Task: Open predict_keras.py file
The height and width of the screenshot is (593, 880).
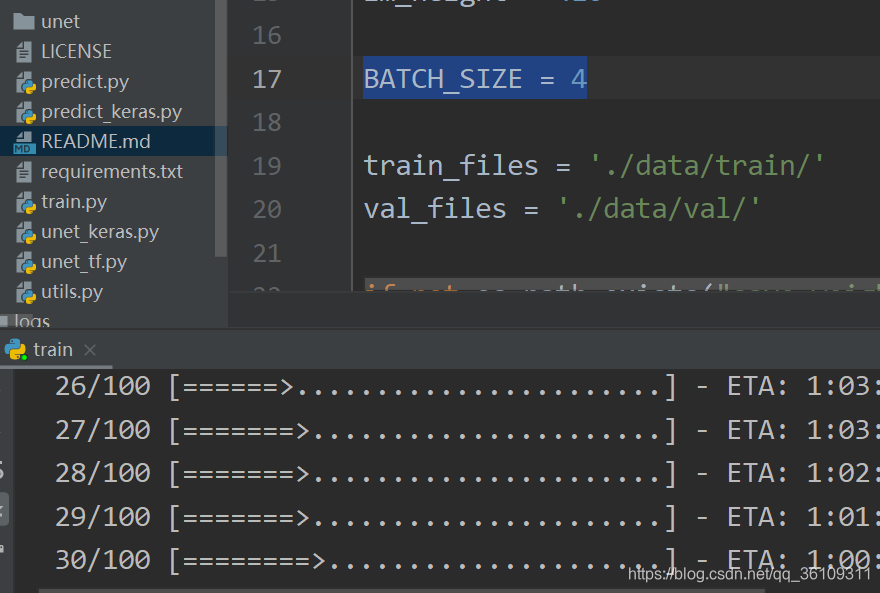Action: 111,112
